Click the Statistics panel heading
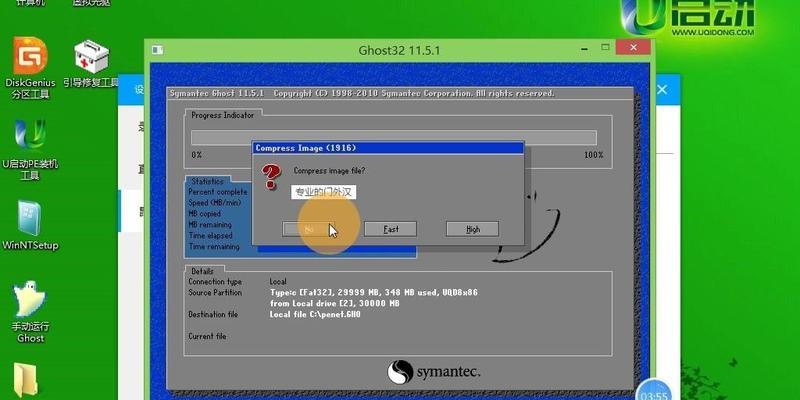Viewport: 800px width, 400px height. (207, 181)
